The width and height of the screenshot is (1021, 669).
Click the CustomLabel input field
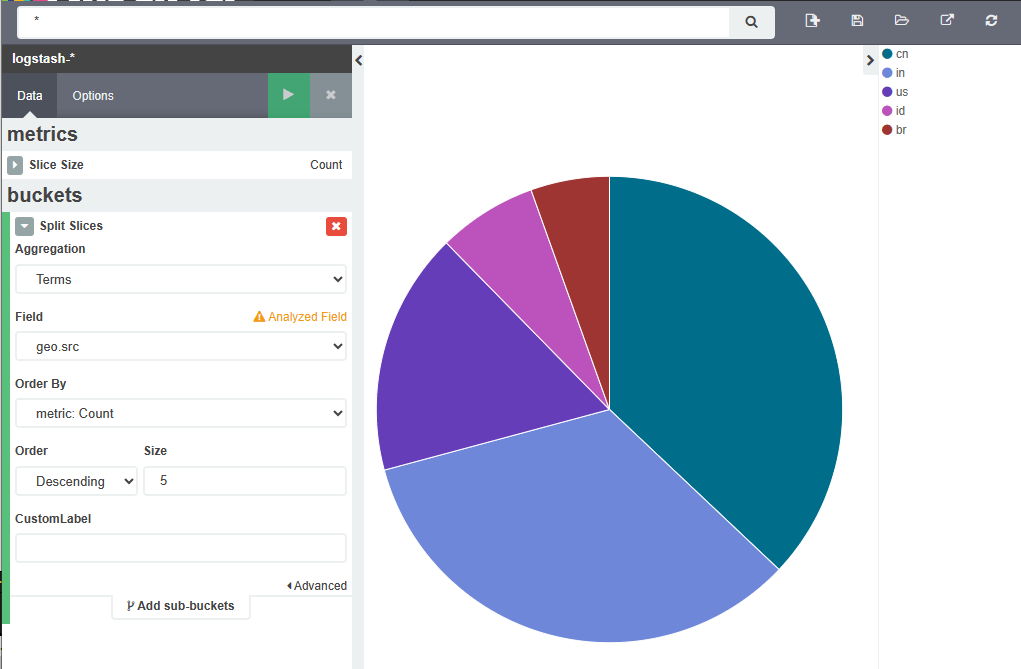coord(181,548)
